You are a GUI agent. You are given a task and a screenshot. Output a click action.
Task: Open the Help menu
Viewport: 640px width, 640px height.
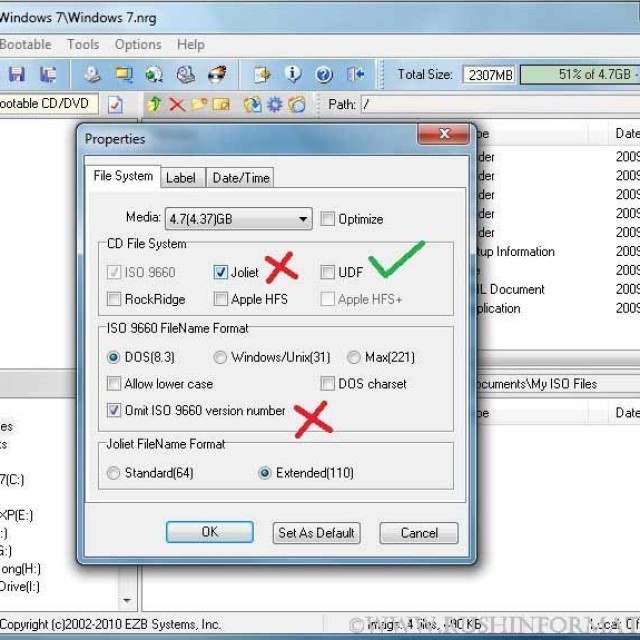click(191, 44)
